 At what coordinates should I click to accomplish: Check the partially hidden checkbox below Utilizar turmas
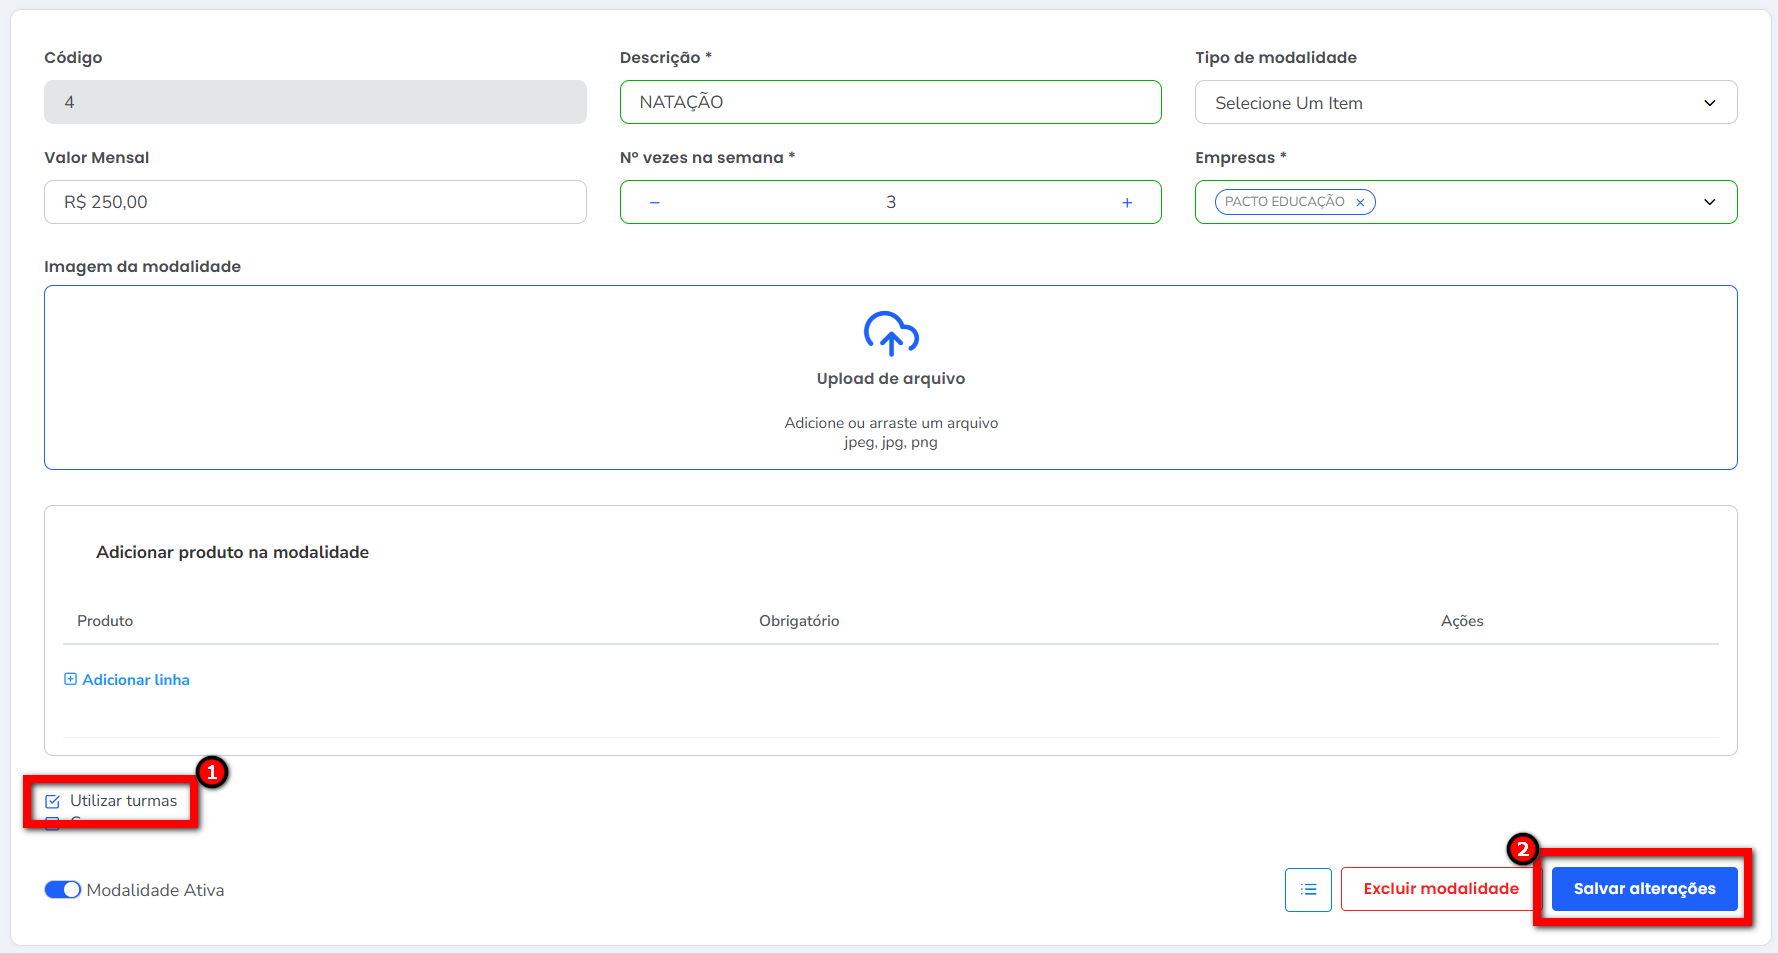tap(53, 824)
